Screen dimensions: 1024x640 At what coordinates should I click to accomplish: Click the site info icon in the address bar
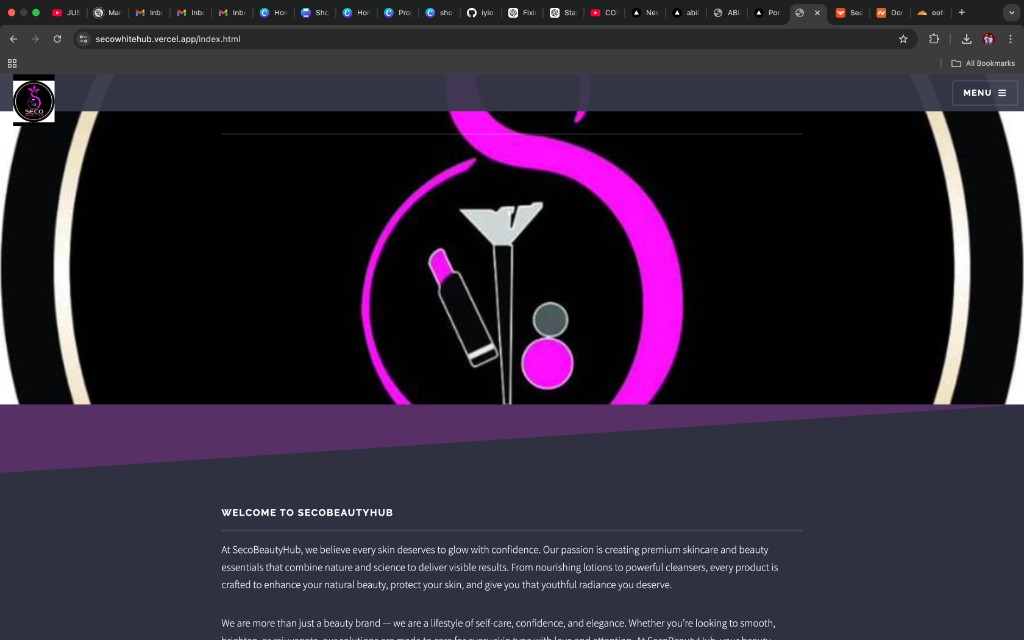point(82,38)
